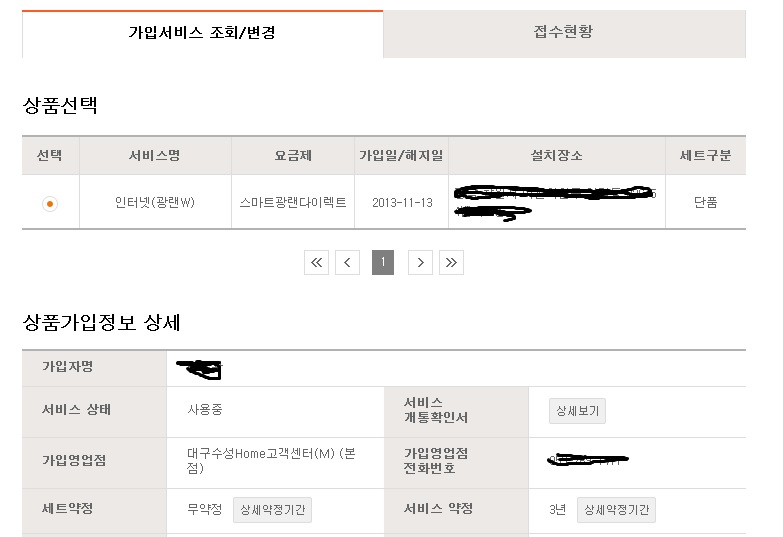
Task: Open 상세약정기간 next to 무약정
Action: point(272,509)
